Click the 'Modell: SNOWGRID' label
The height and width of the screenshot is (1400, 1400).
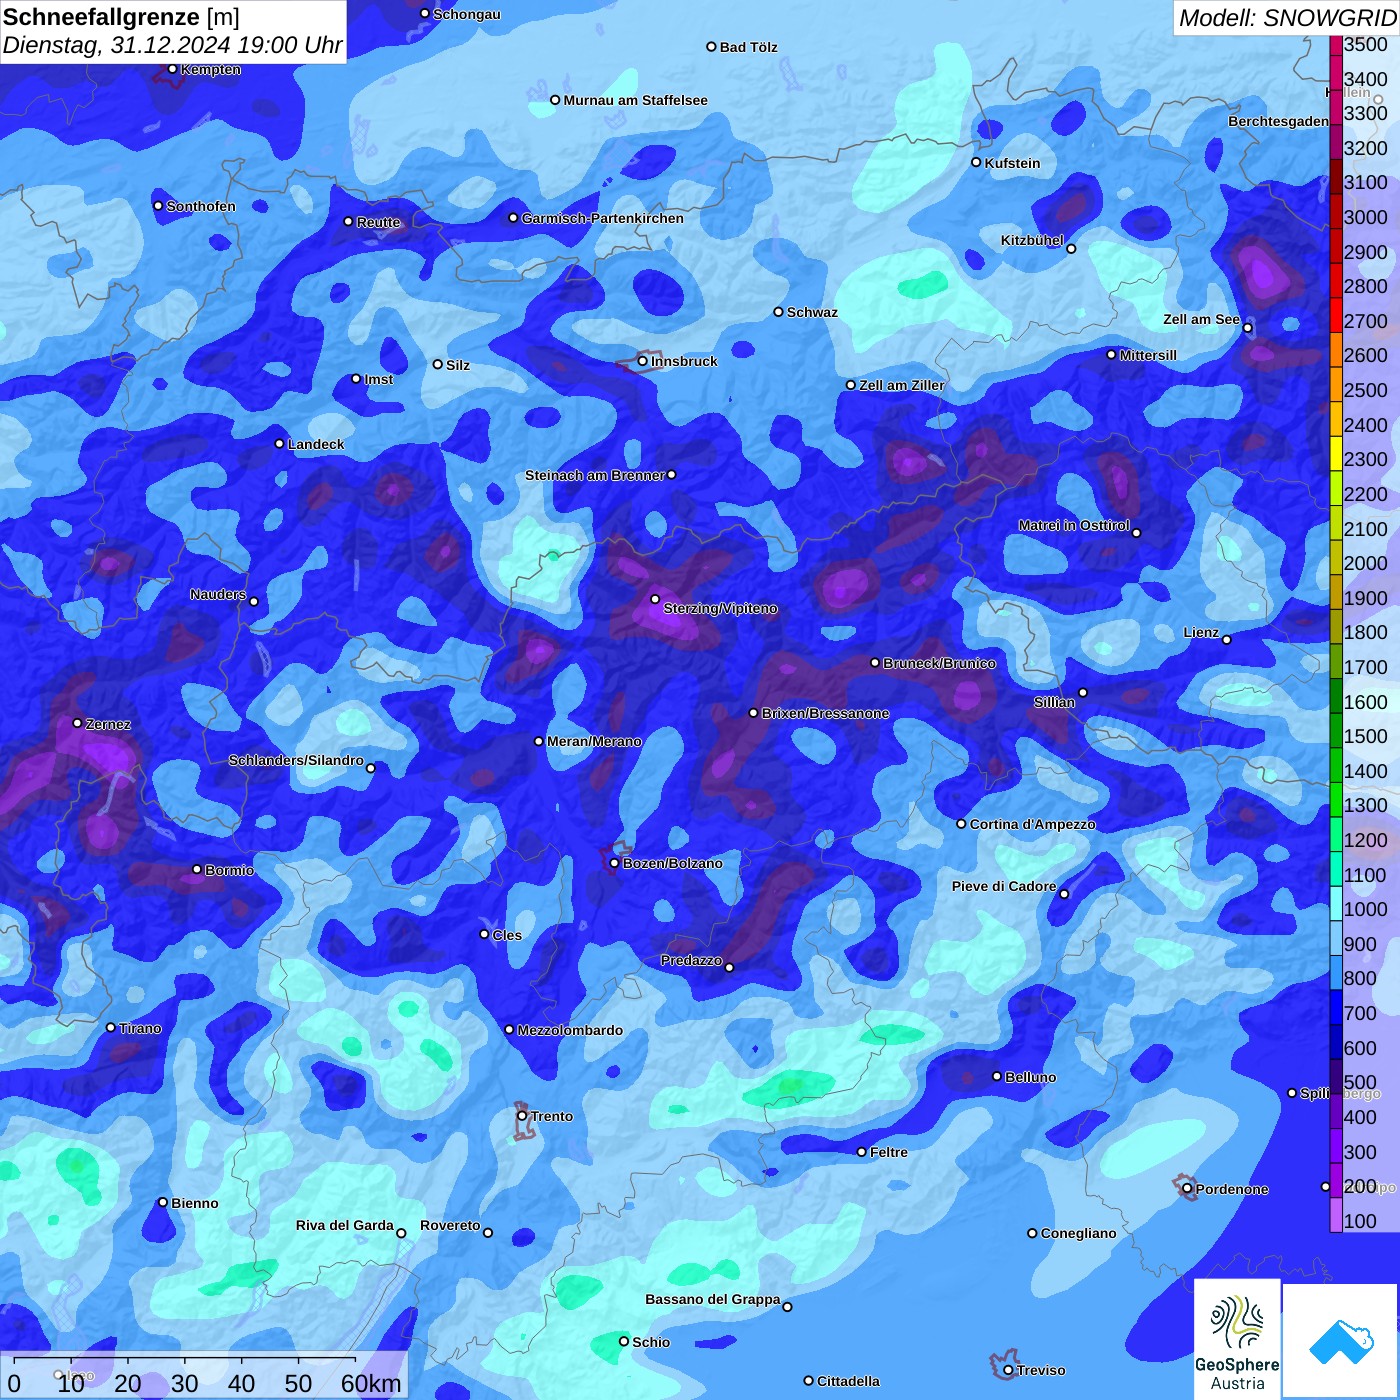[x=1287, y=17]
